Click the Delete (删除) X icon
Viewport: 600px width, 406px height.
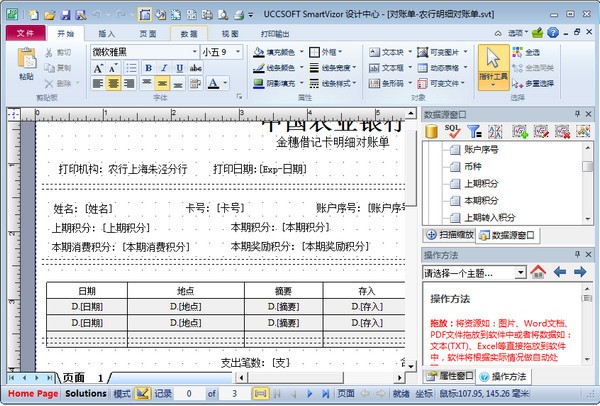click(49, 83)
